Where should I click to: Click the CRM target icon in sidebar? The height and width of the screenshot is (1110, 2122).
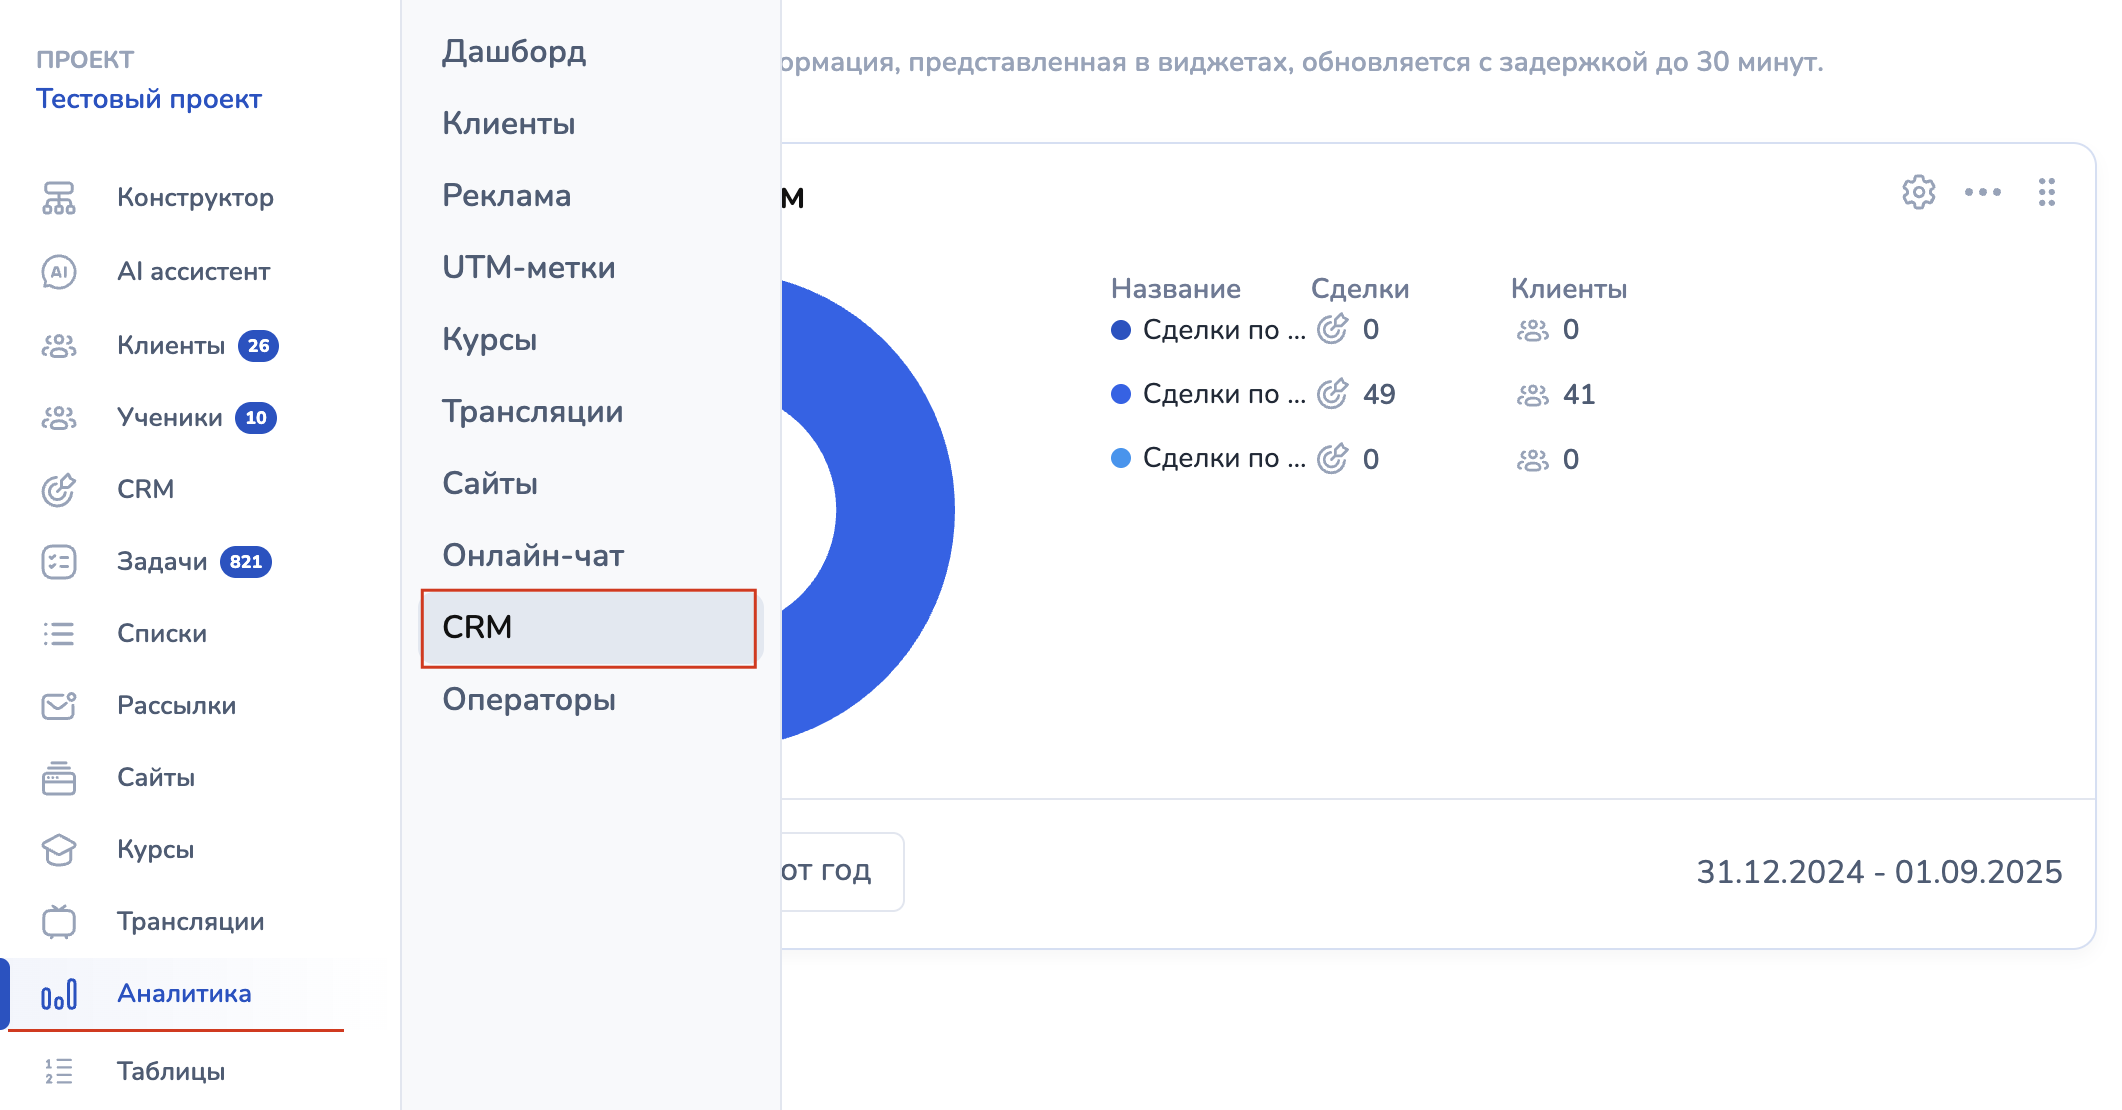point(59,490)
